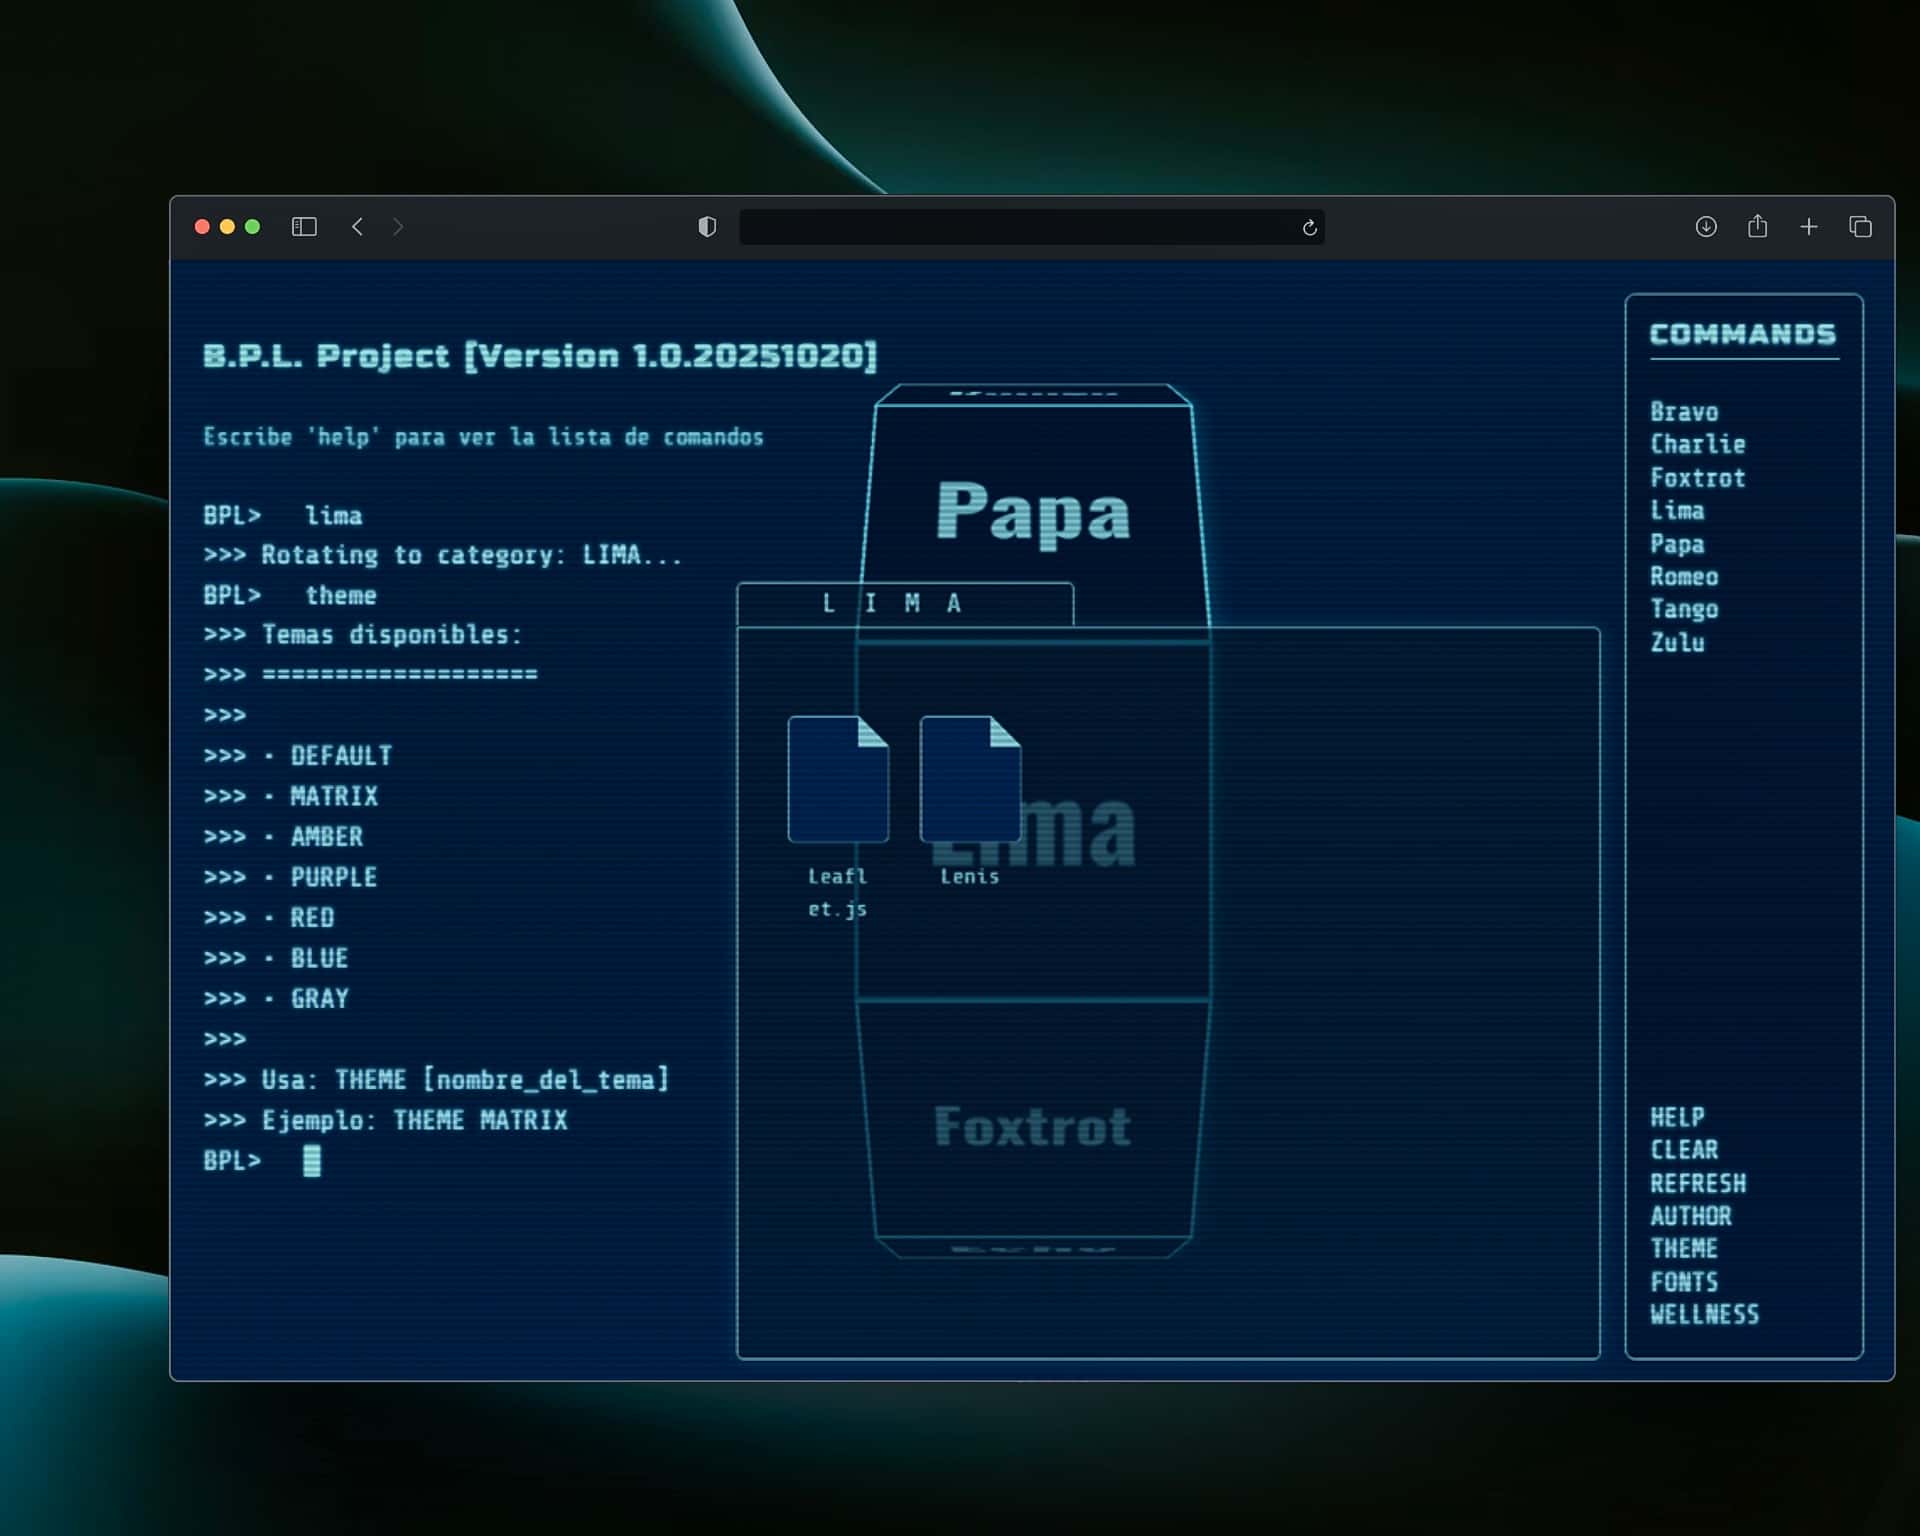This screenshot has width=1920, height=1536.
Task: Click the THEME command in sidebar
Action: point(1684,1249)
